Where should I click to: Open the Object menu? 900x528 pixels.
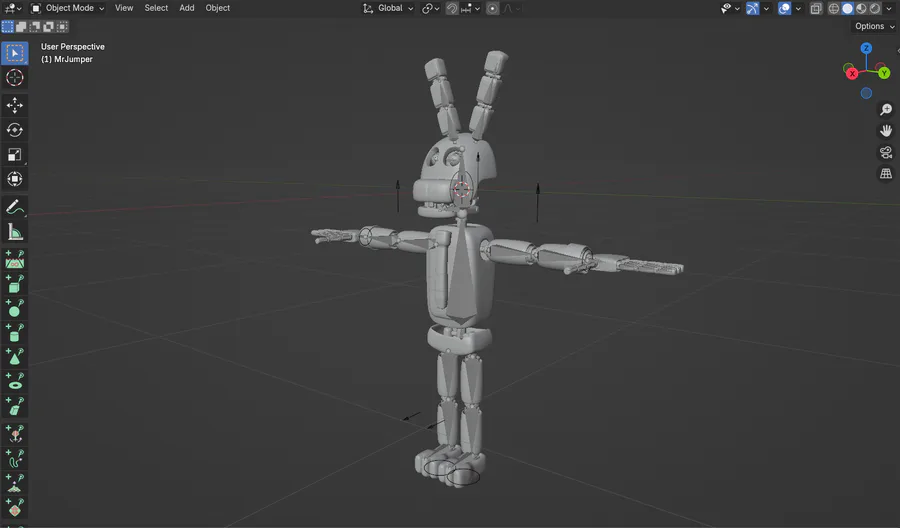[218, 8]
